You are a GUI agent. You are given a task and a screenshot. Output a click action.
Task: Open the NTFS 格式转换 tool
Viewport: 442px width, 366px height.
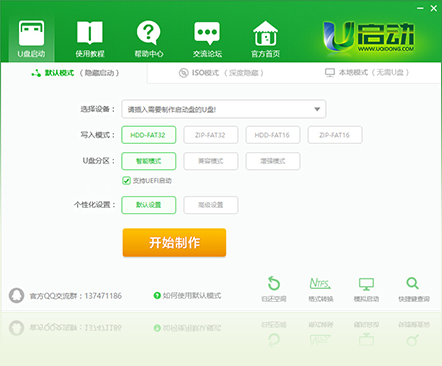click(320, 283)
